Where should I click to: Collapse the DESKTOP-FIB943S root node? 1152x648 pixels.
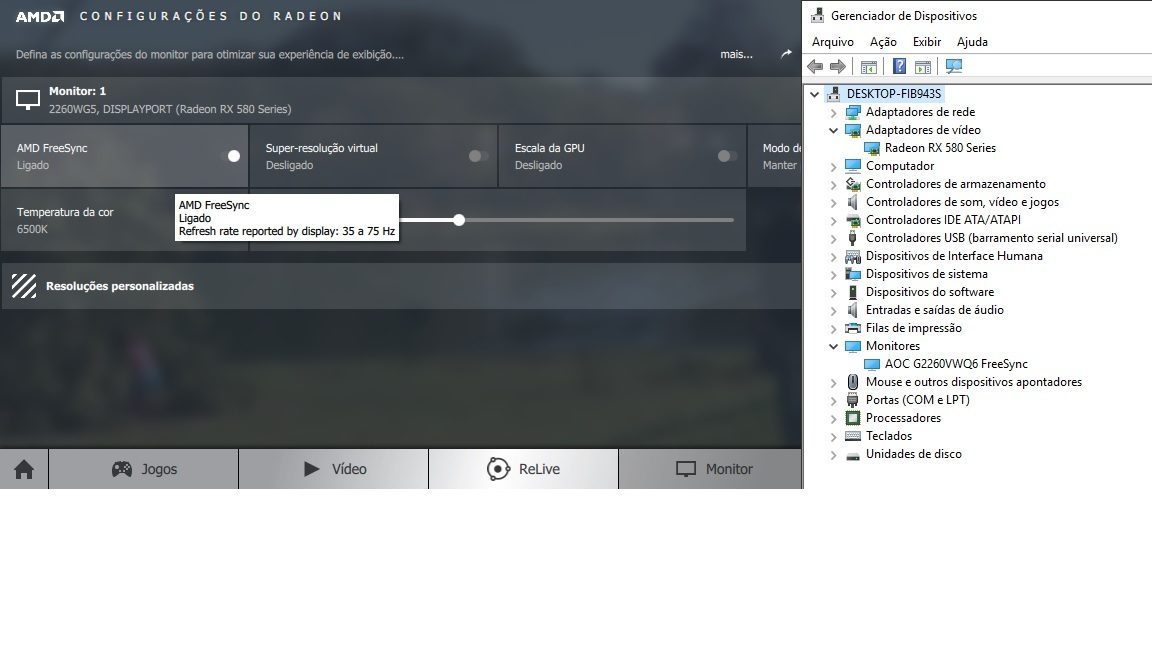[814, 94]
